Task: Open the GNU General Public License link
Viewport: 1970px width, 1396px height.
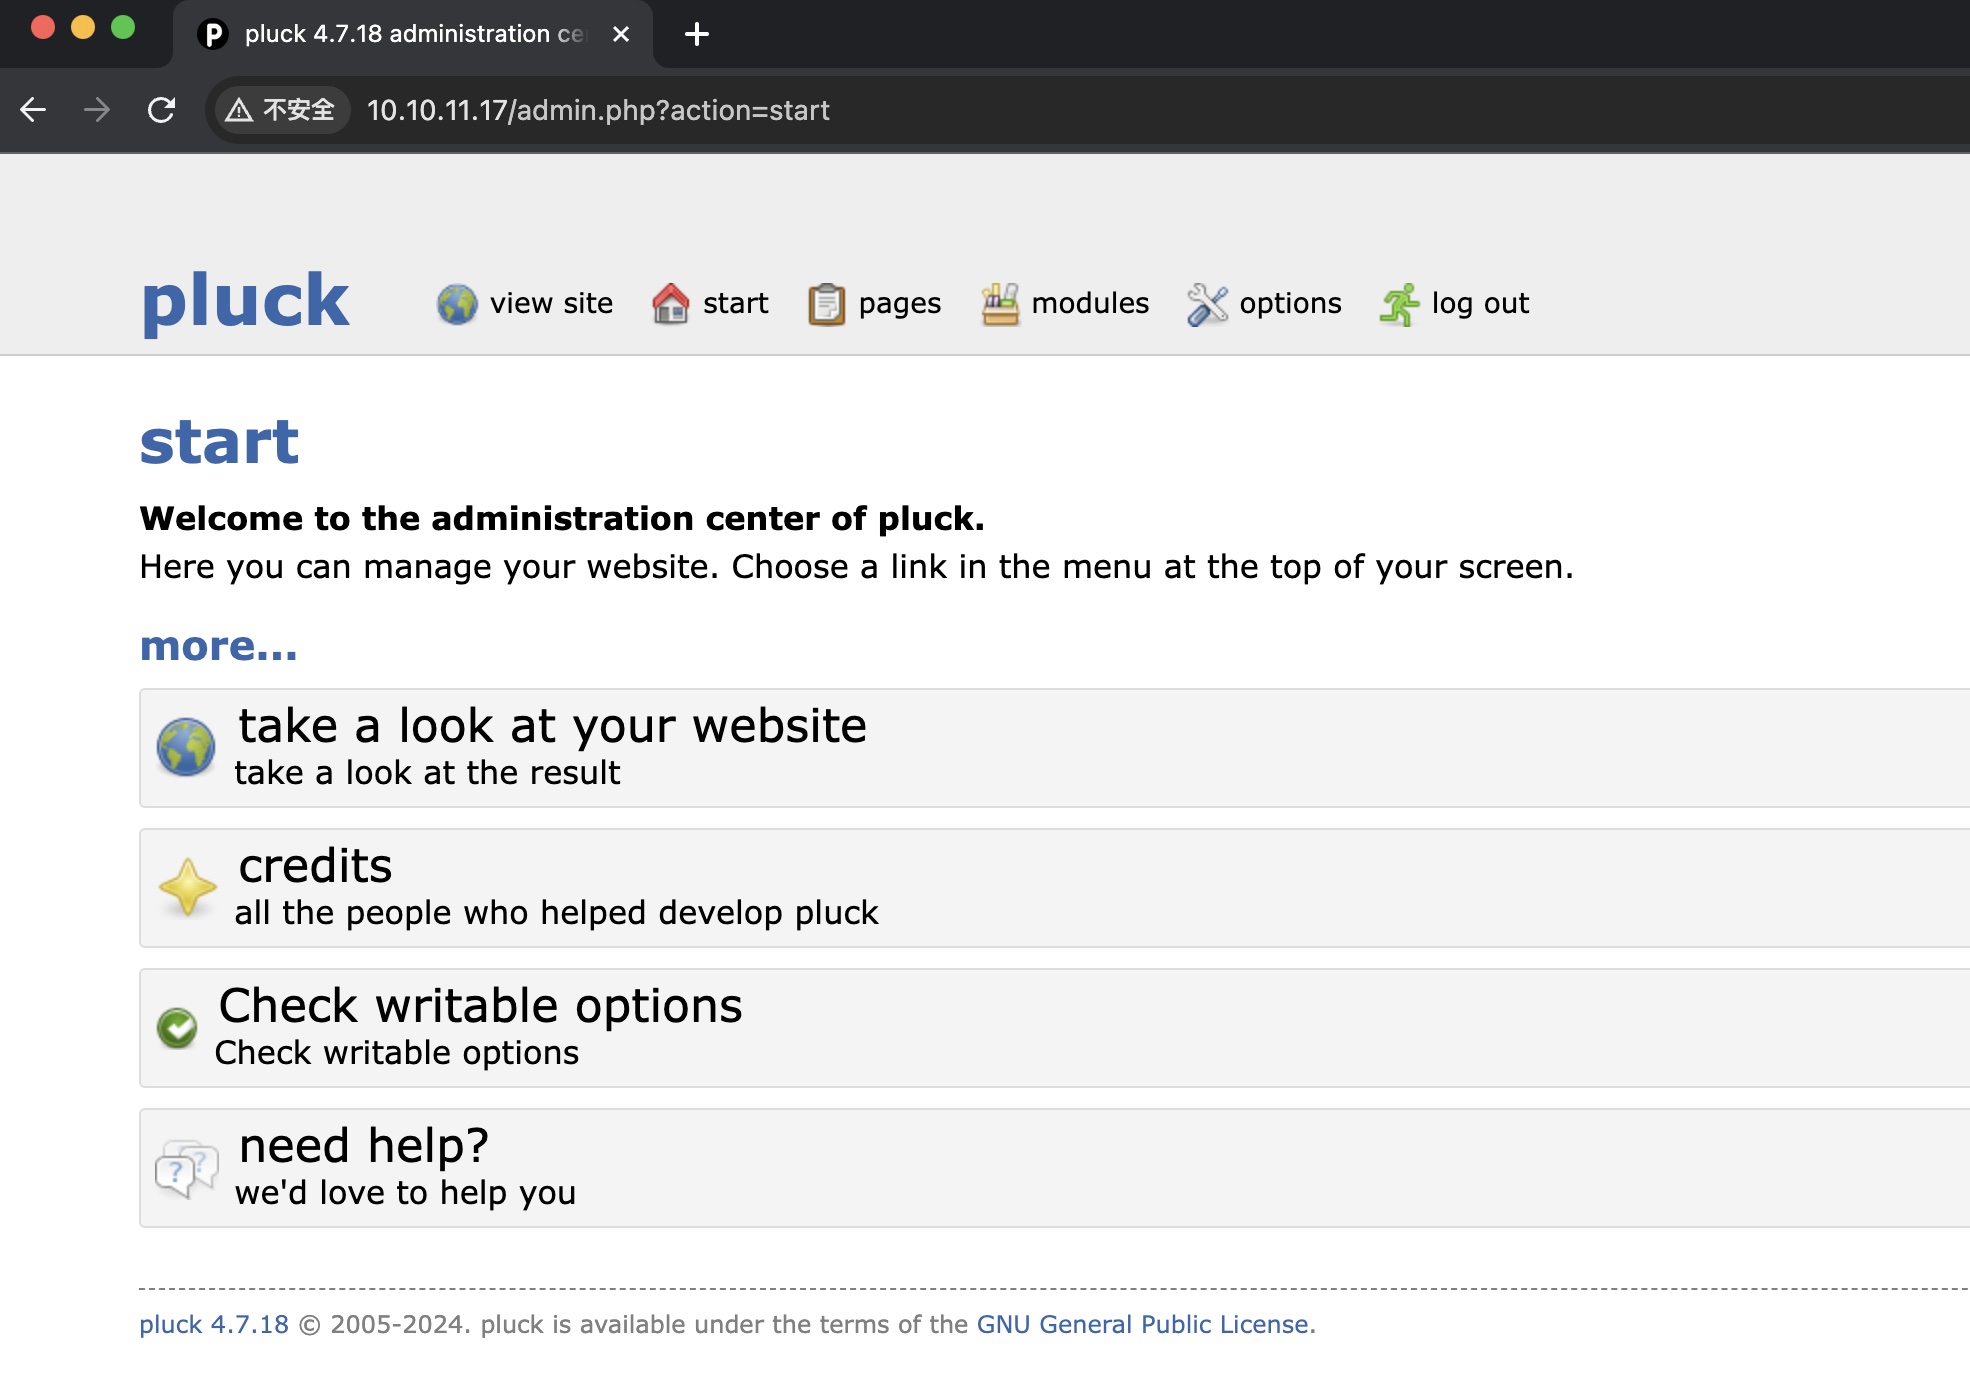Action: [1143, 1324]
